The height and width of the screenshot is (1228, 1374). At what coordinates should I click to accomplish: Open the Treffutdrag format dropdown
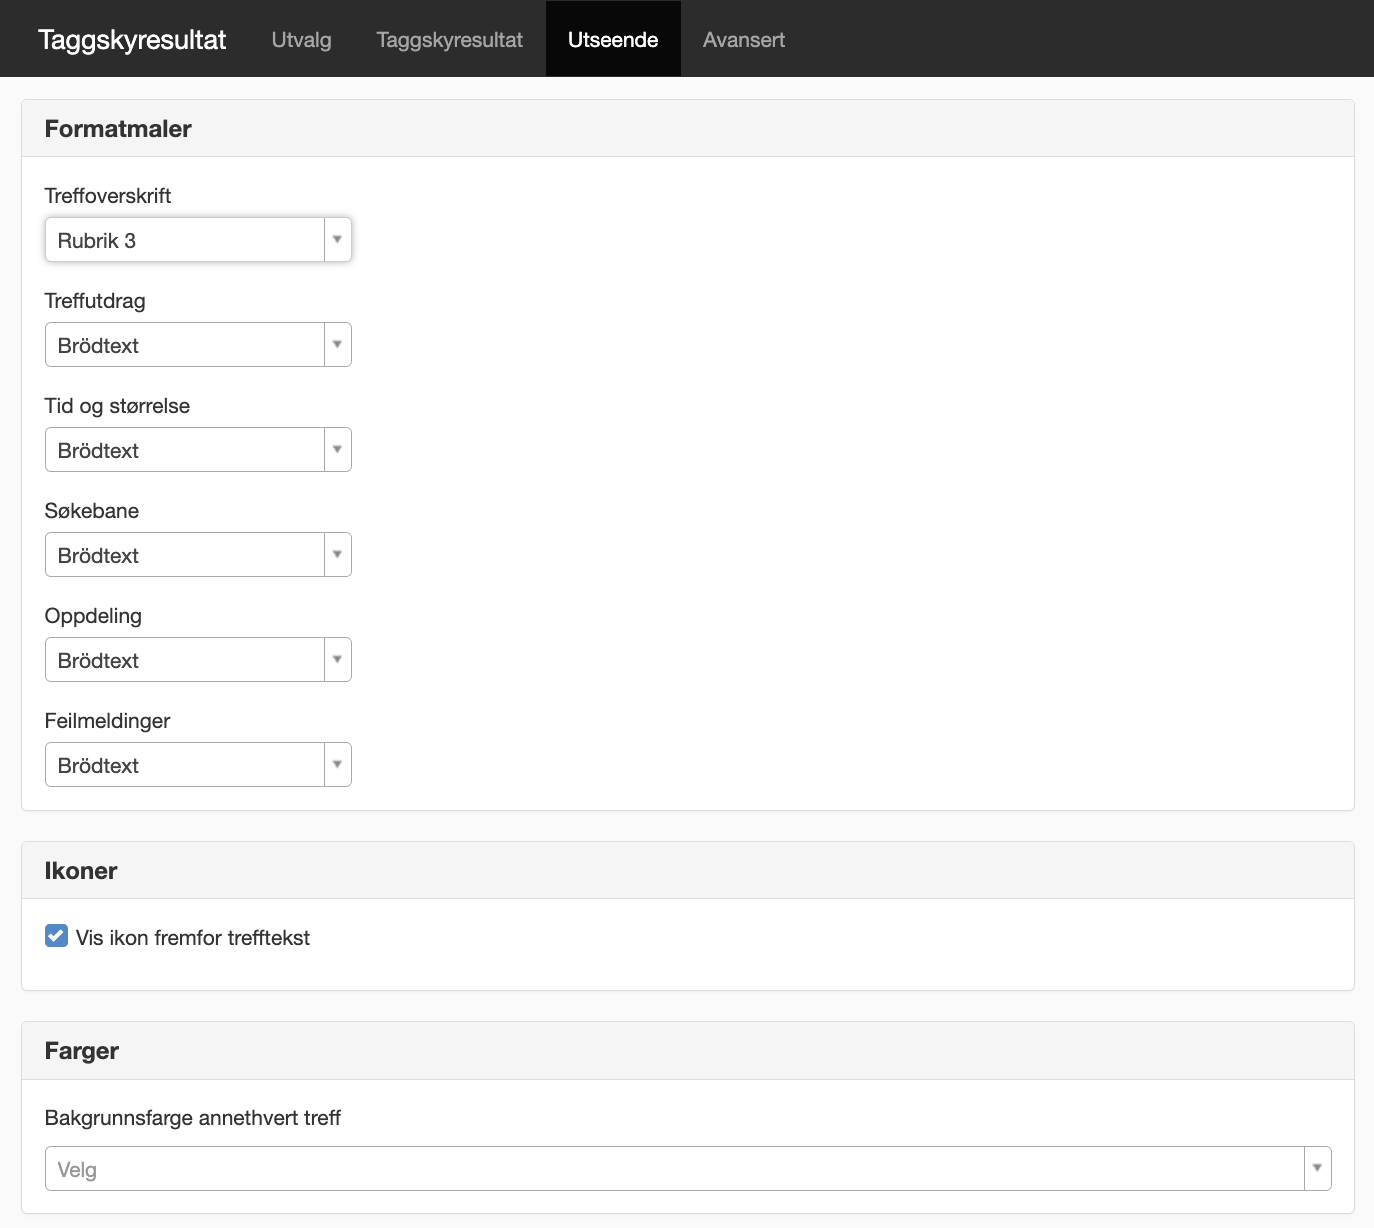198,345
